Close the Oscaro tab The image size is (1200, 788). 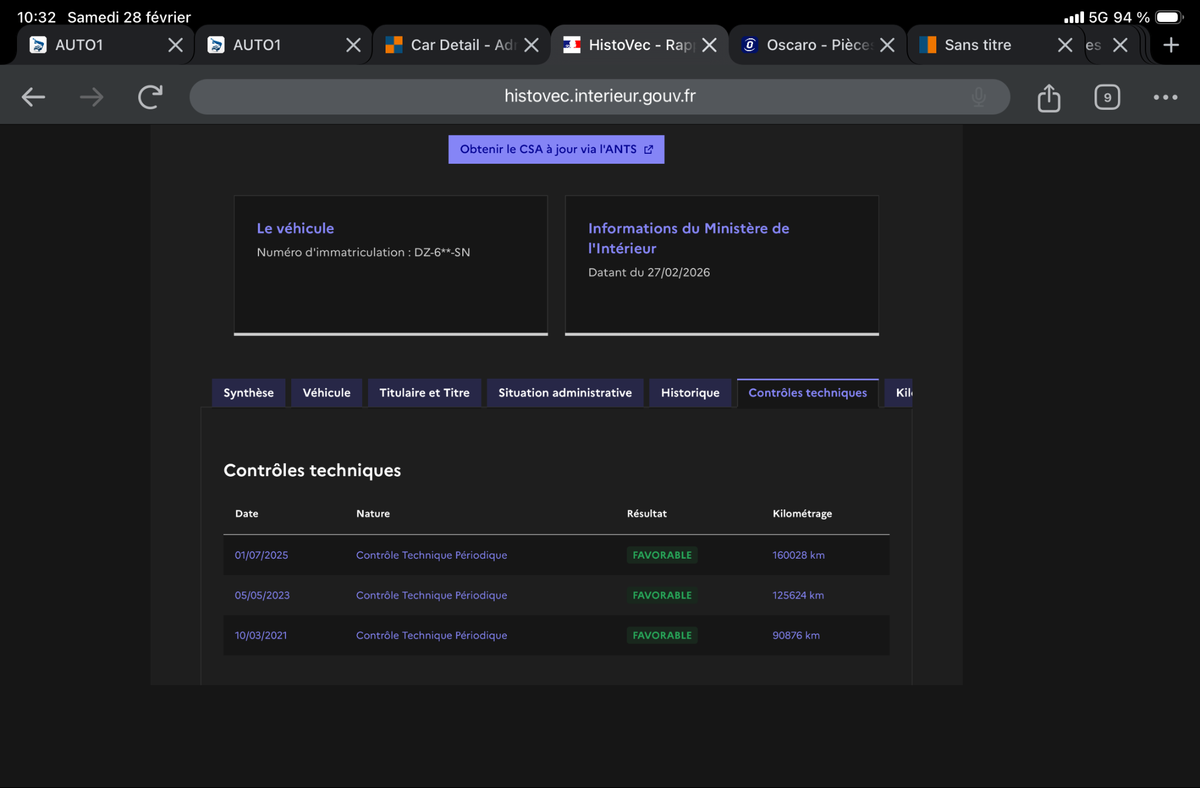click(x=887, y=45)
